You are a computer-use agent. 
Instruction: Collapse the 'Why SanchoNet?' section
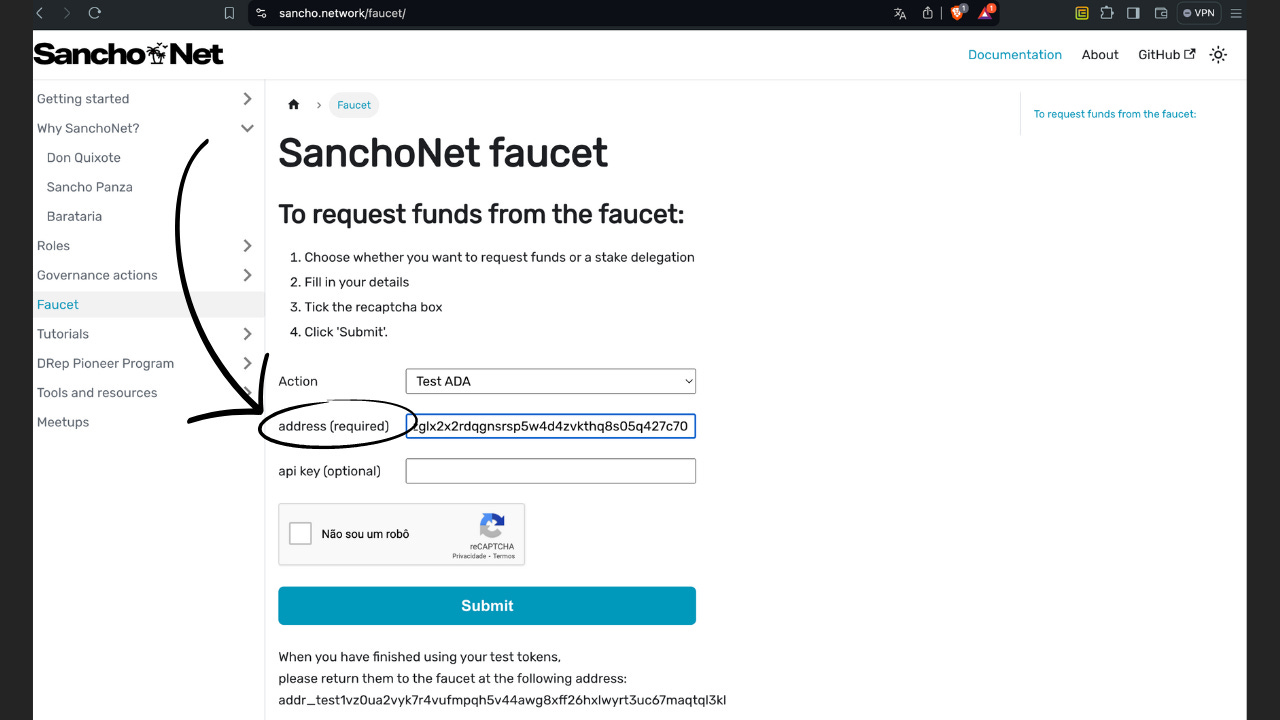click(247, 128)
